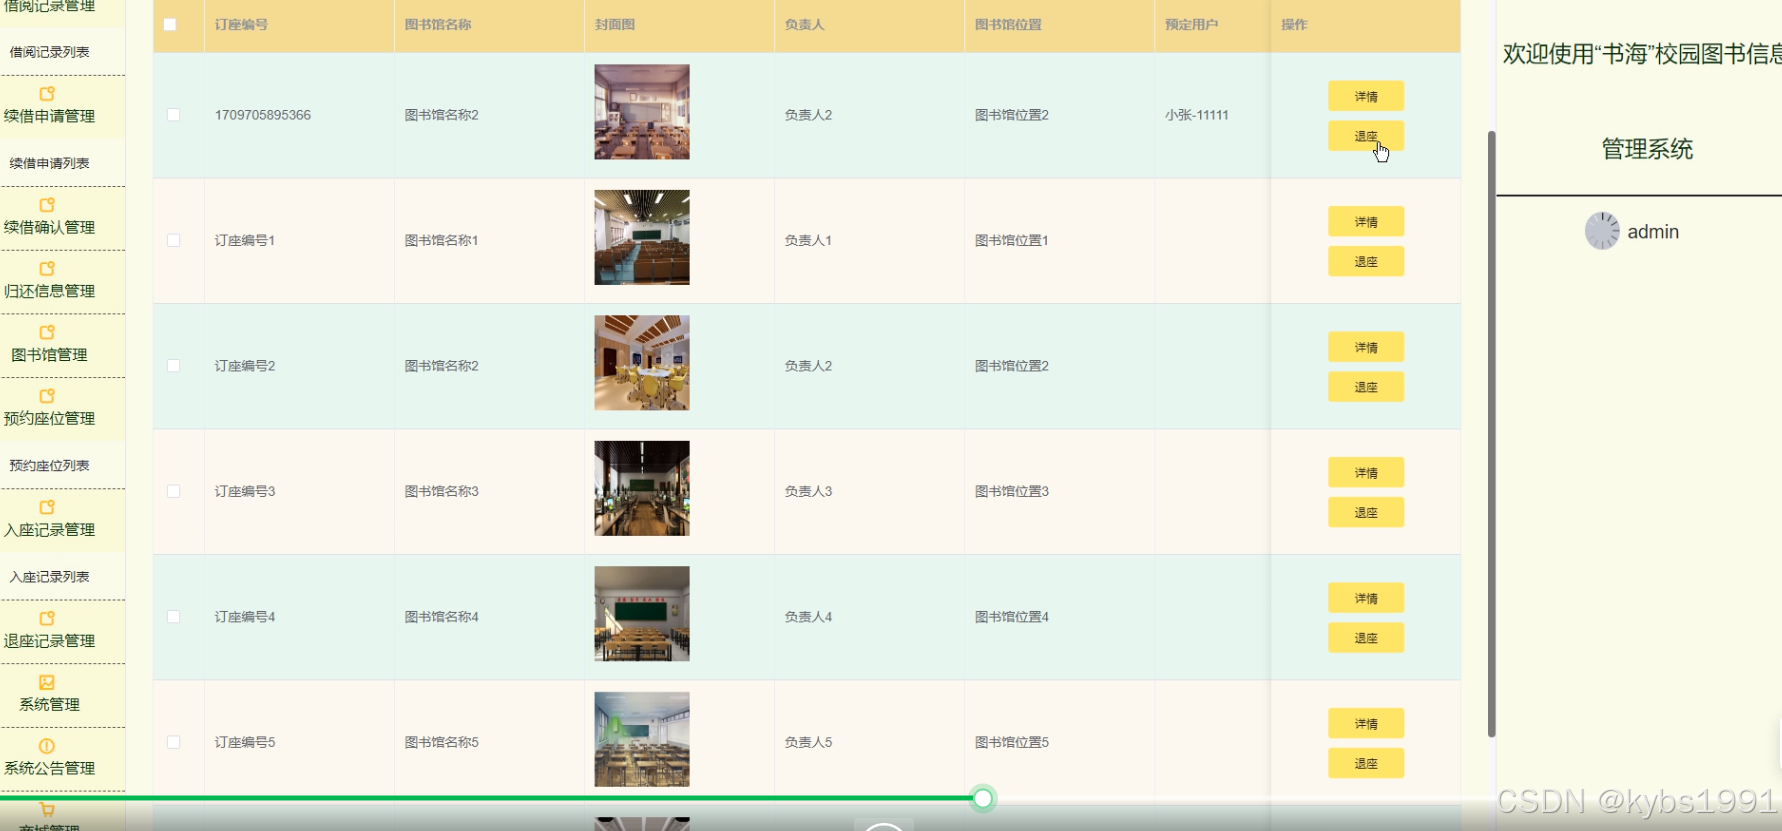Open 续借确认管理 menu
Viewport: 1782px width, 831px height.
point(50,227)
